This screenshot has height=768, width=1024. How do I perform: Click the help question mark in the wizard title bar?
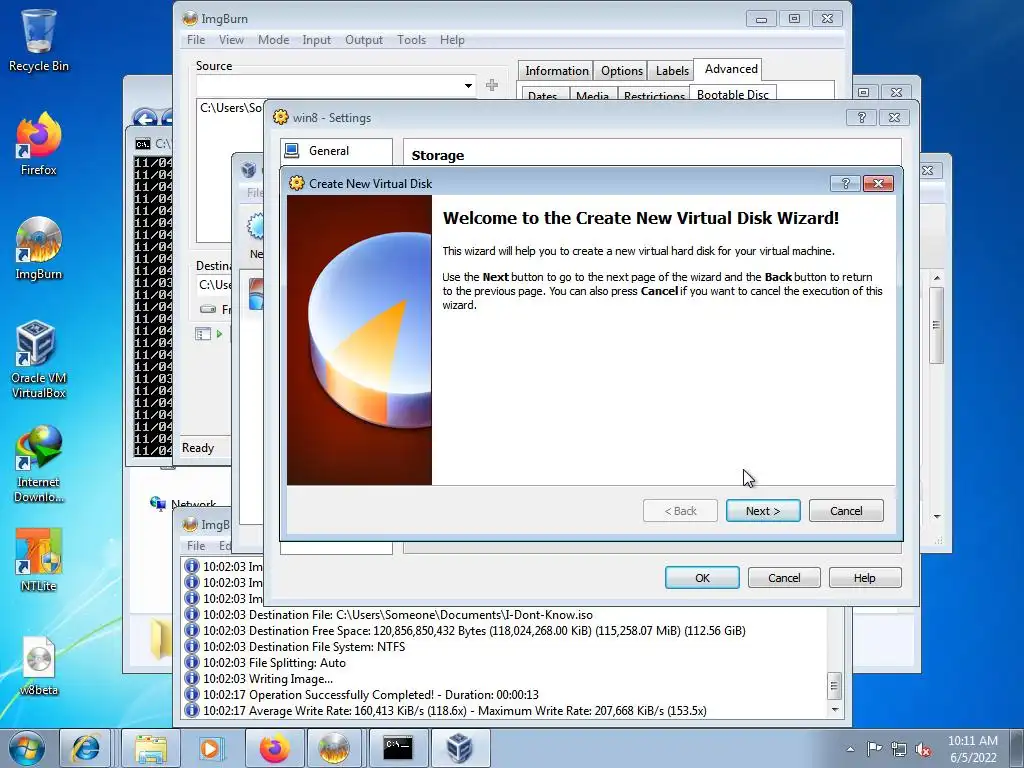845,184
